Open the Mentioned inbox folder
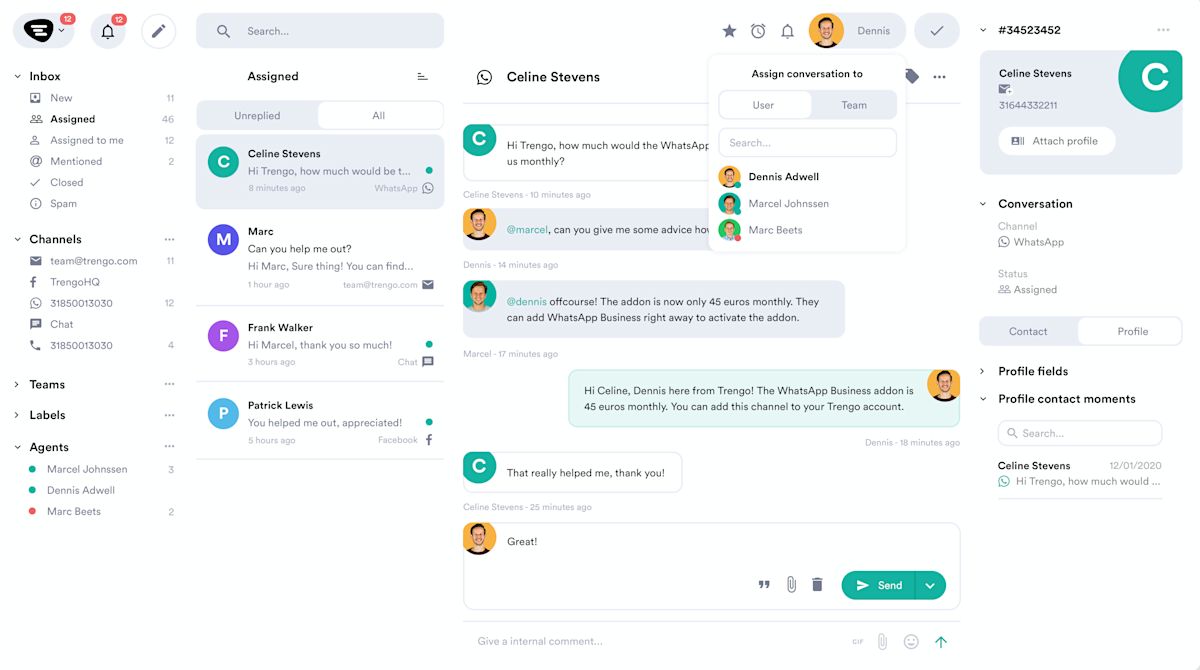Image resolution: width=1200 pixels, height=670 pixels. 76,161
